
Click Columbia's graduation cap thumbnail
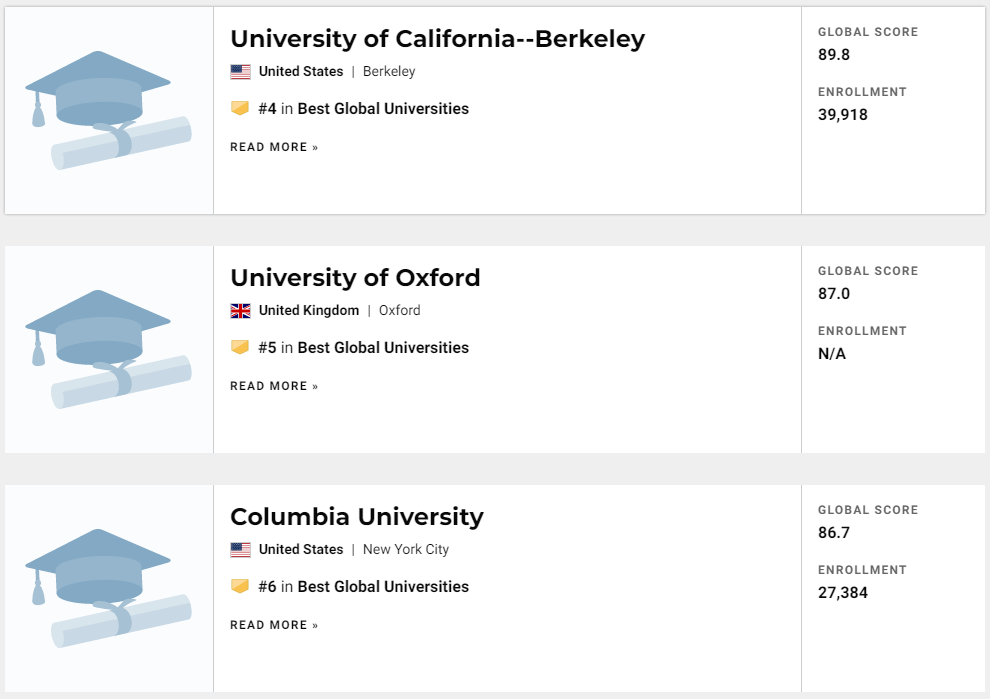click(x=108, y=588)
